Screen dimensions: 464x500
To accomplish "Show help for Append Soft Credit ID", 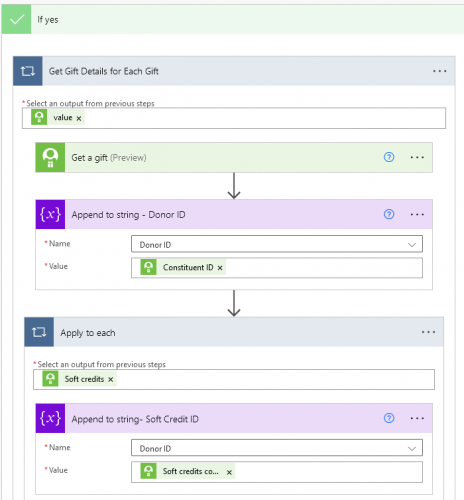I will 389,418.
